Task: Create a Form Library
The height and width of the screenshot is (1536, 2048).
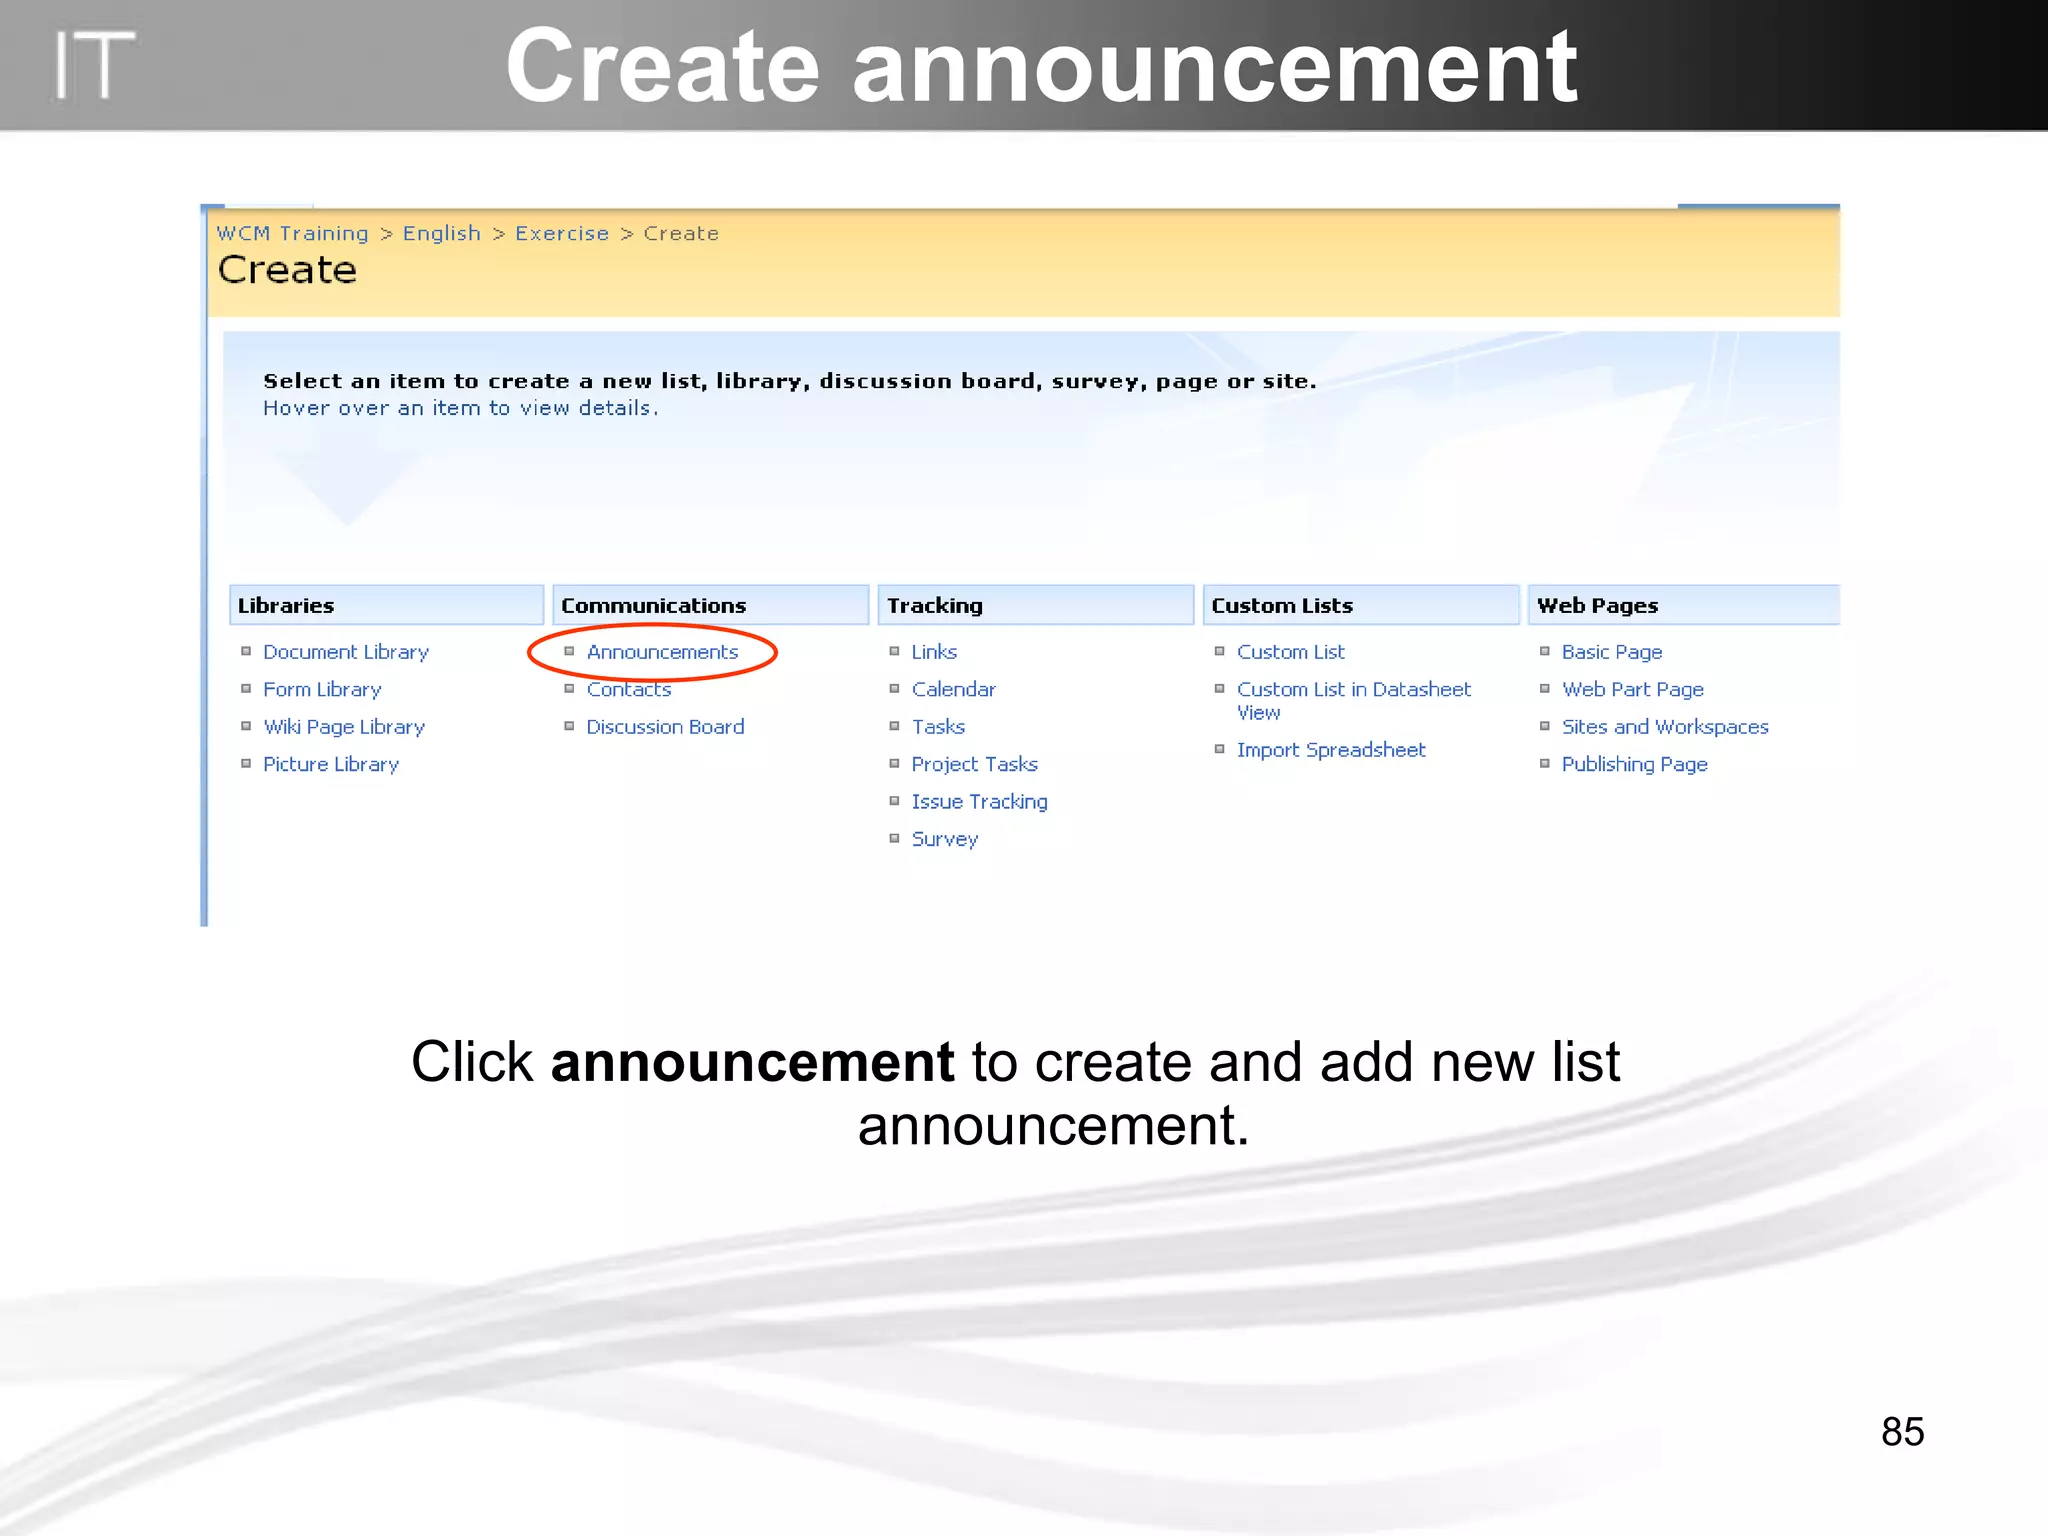Action: coord(322,689)
